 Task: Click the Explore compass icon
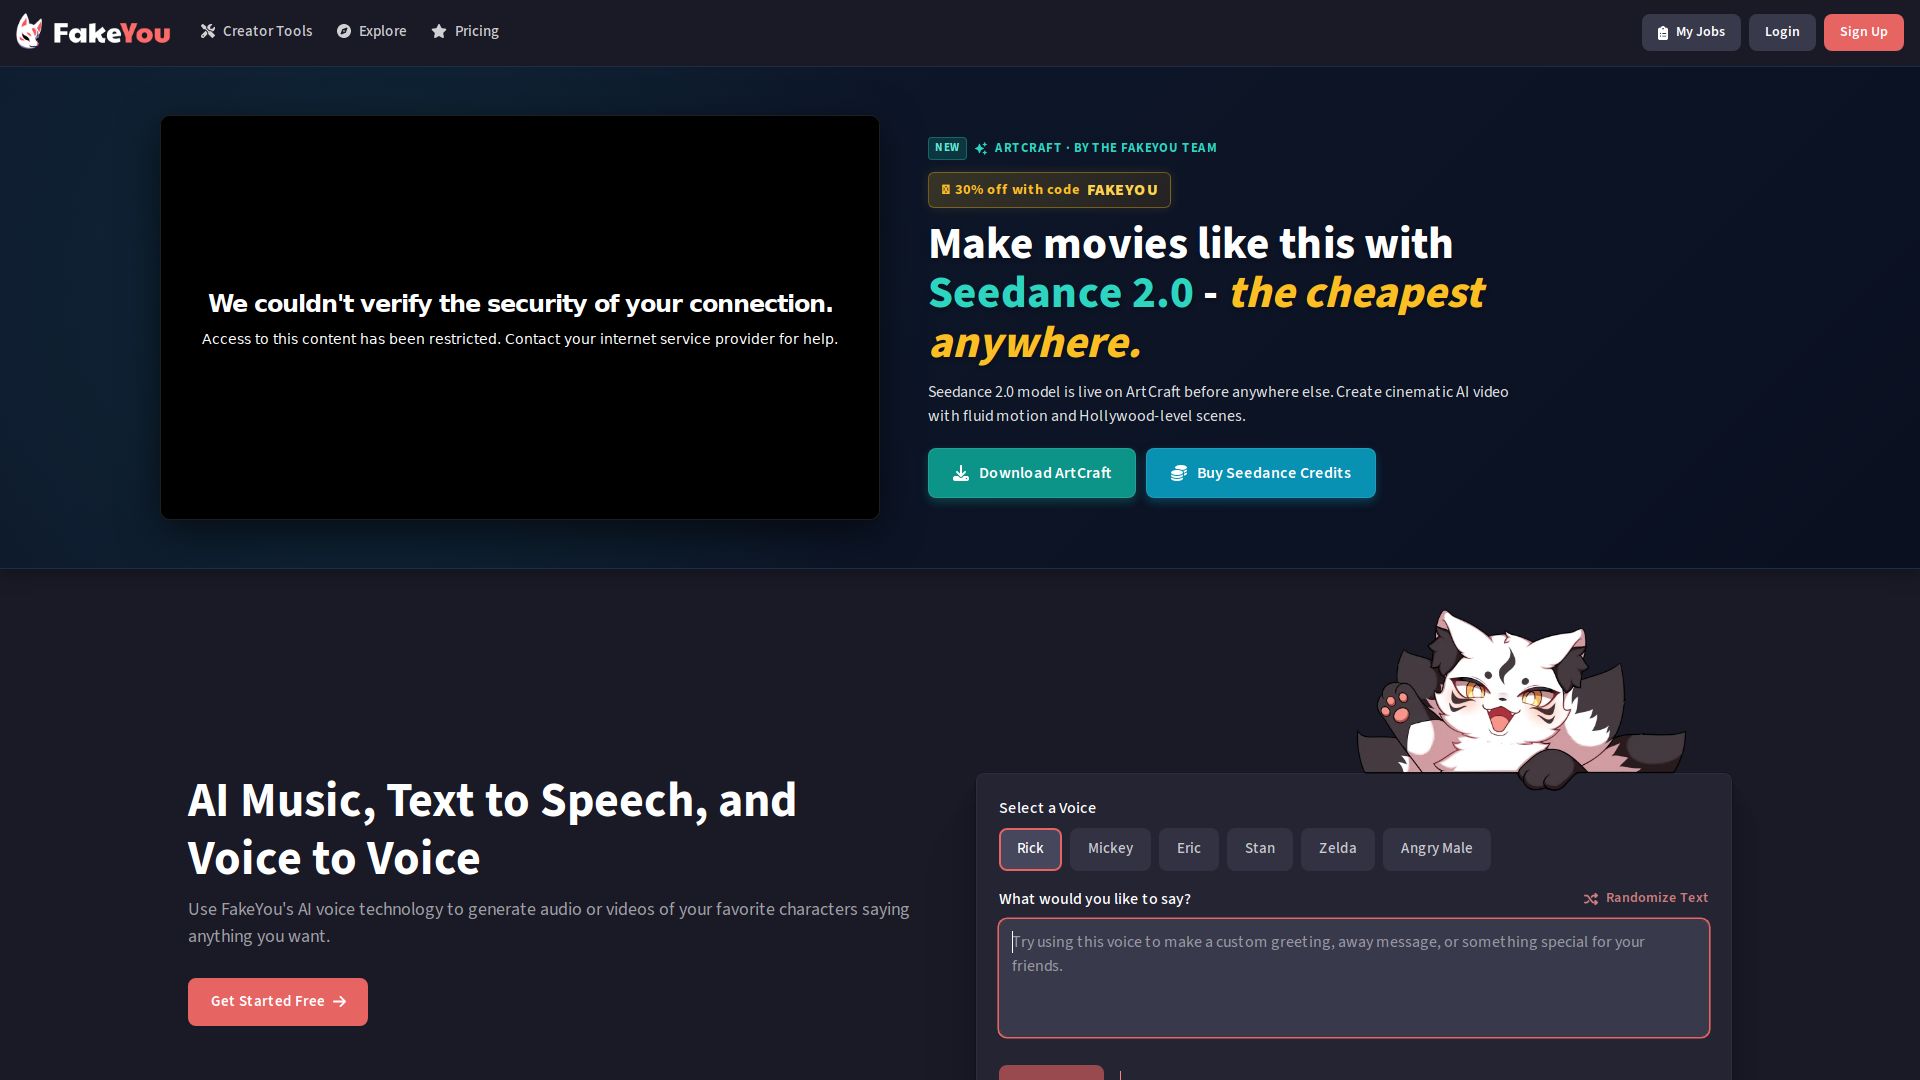[344, 31]
